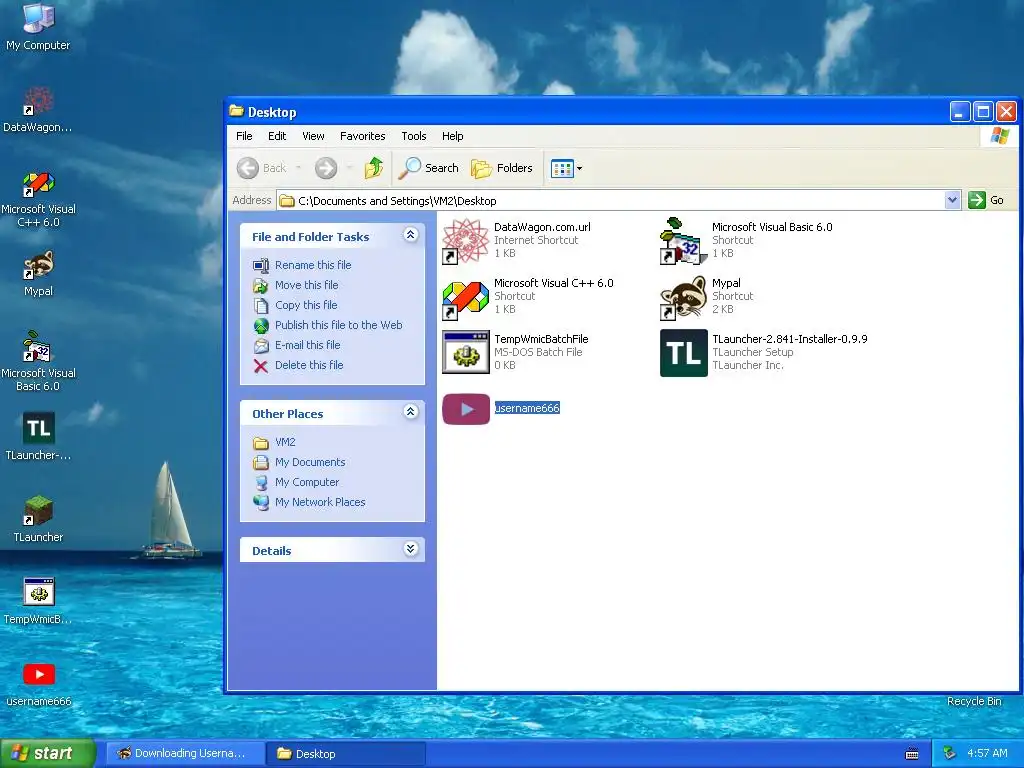Select Recycle Bin label on desktop
Screen dimensions: 1024x768
974,701
